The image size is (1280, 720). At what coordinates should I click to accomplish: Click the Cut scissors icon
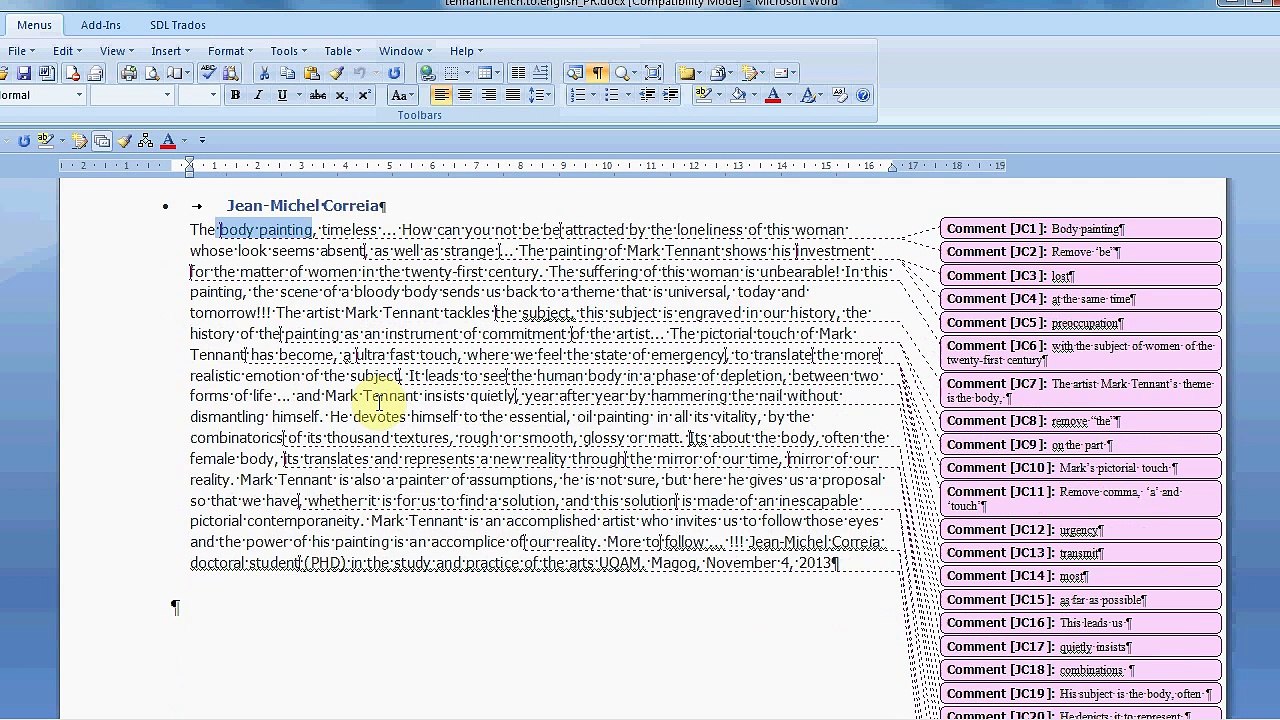click(x=264, y=73)
